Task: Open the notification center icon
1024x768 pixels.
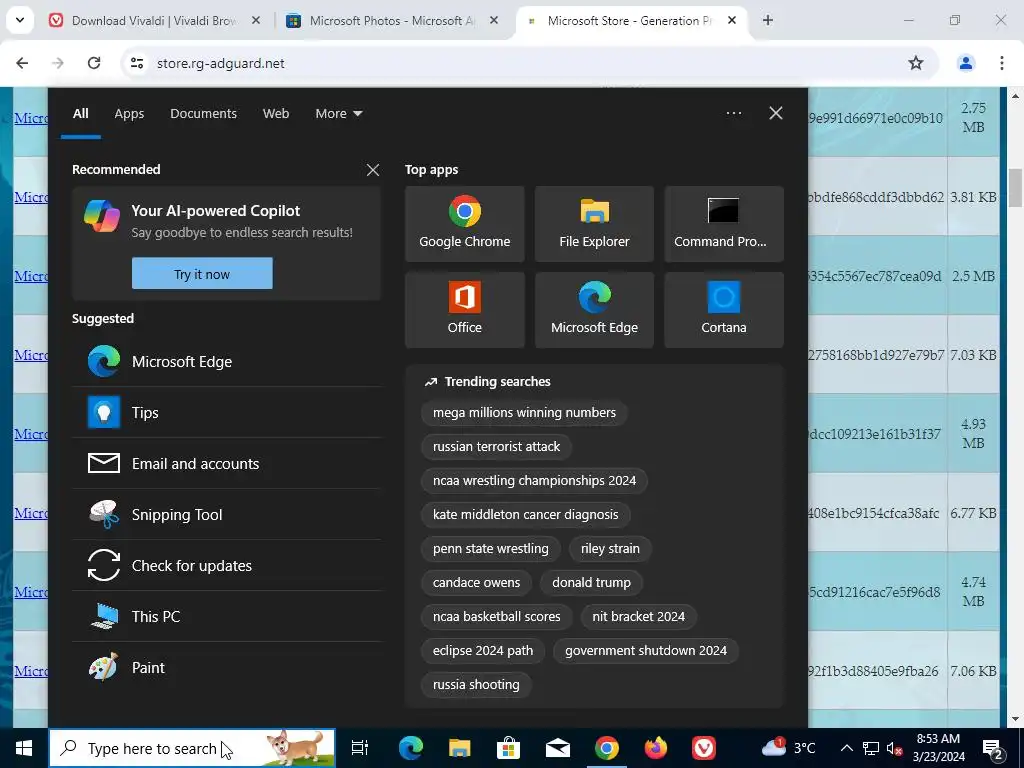Action: click(993, 748)
